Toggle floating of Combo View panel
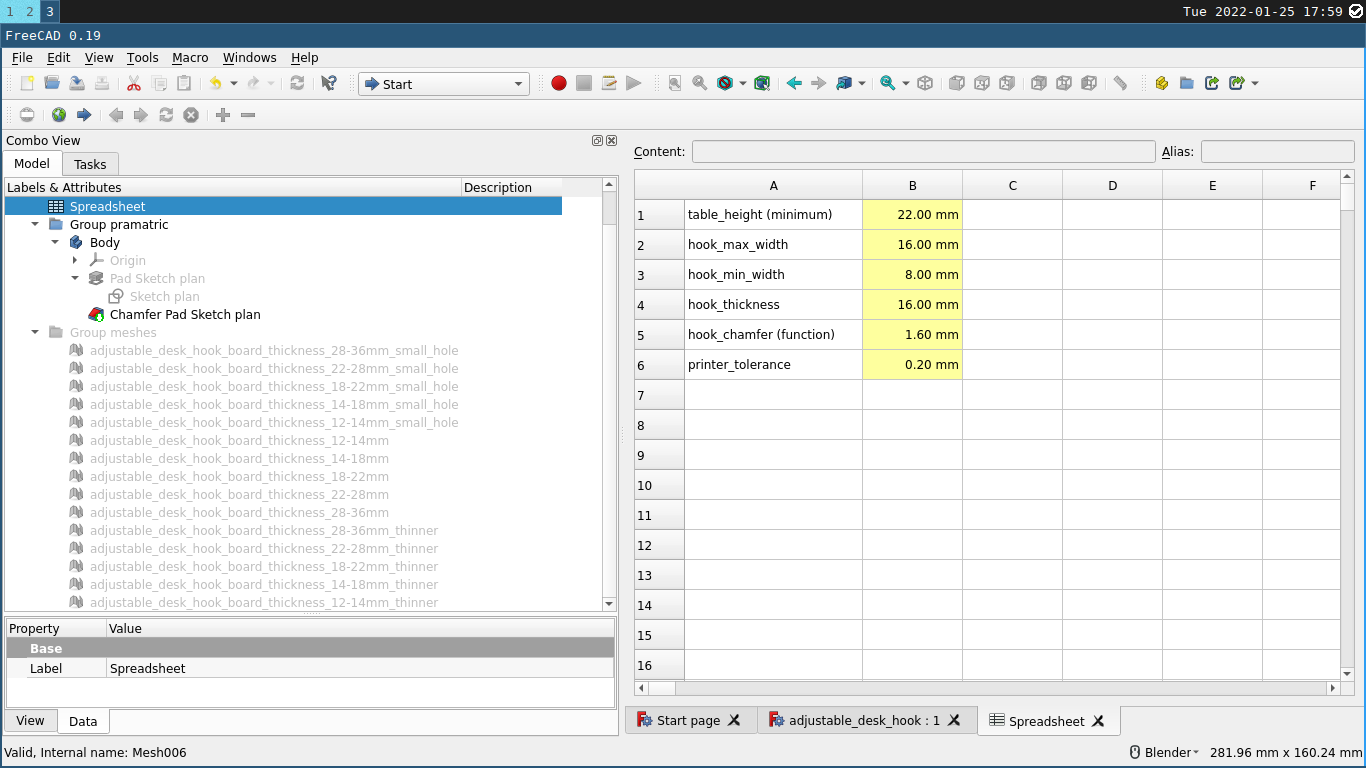1366x768 pixels. point(597,141)
